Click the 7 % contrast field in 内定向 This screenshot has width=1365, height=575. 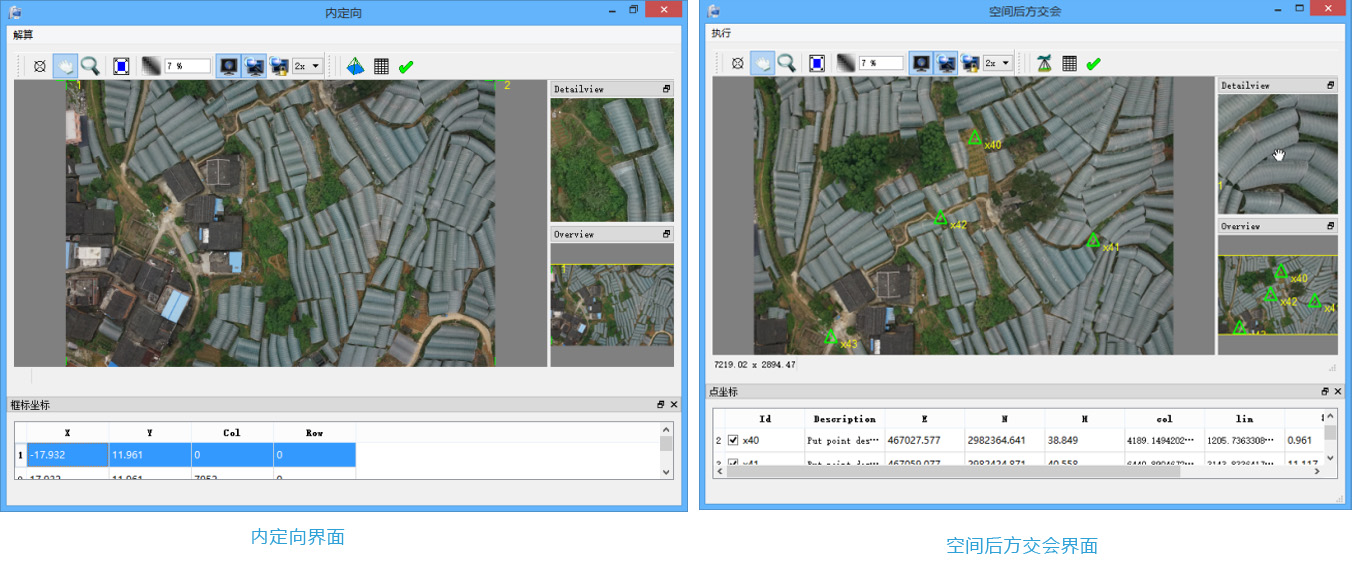pyautogui.click(x=187, y=66)
